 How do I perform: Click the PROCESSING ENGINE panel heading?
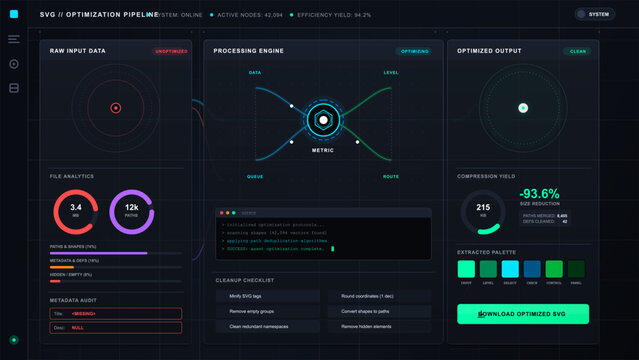coord(249,51)
